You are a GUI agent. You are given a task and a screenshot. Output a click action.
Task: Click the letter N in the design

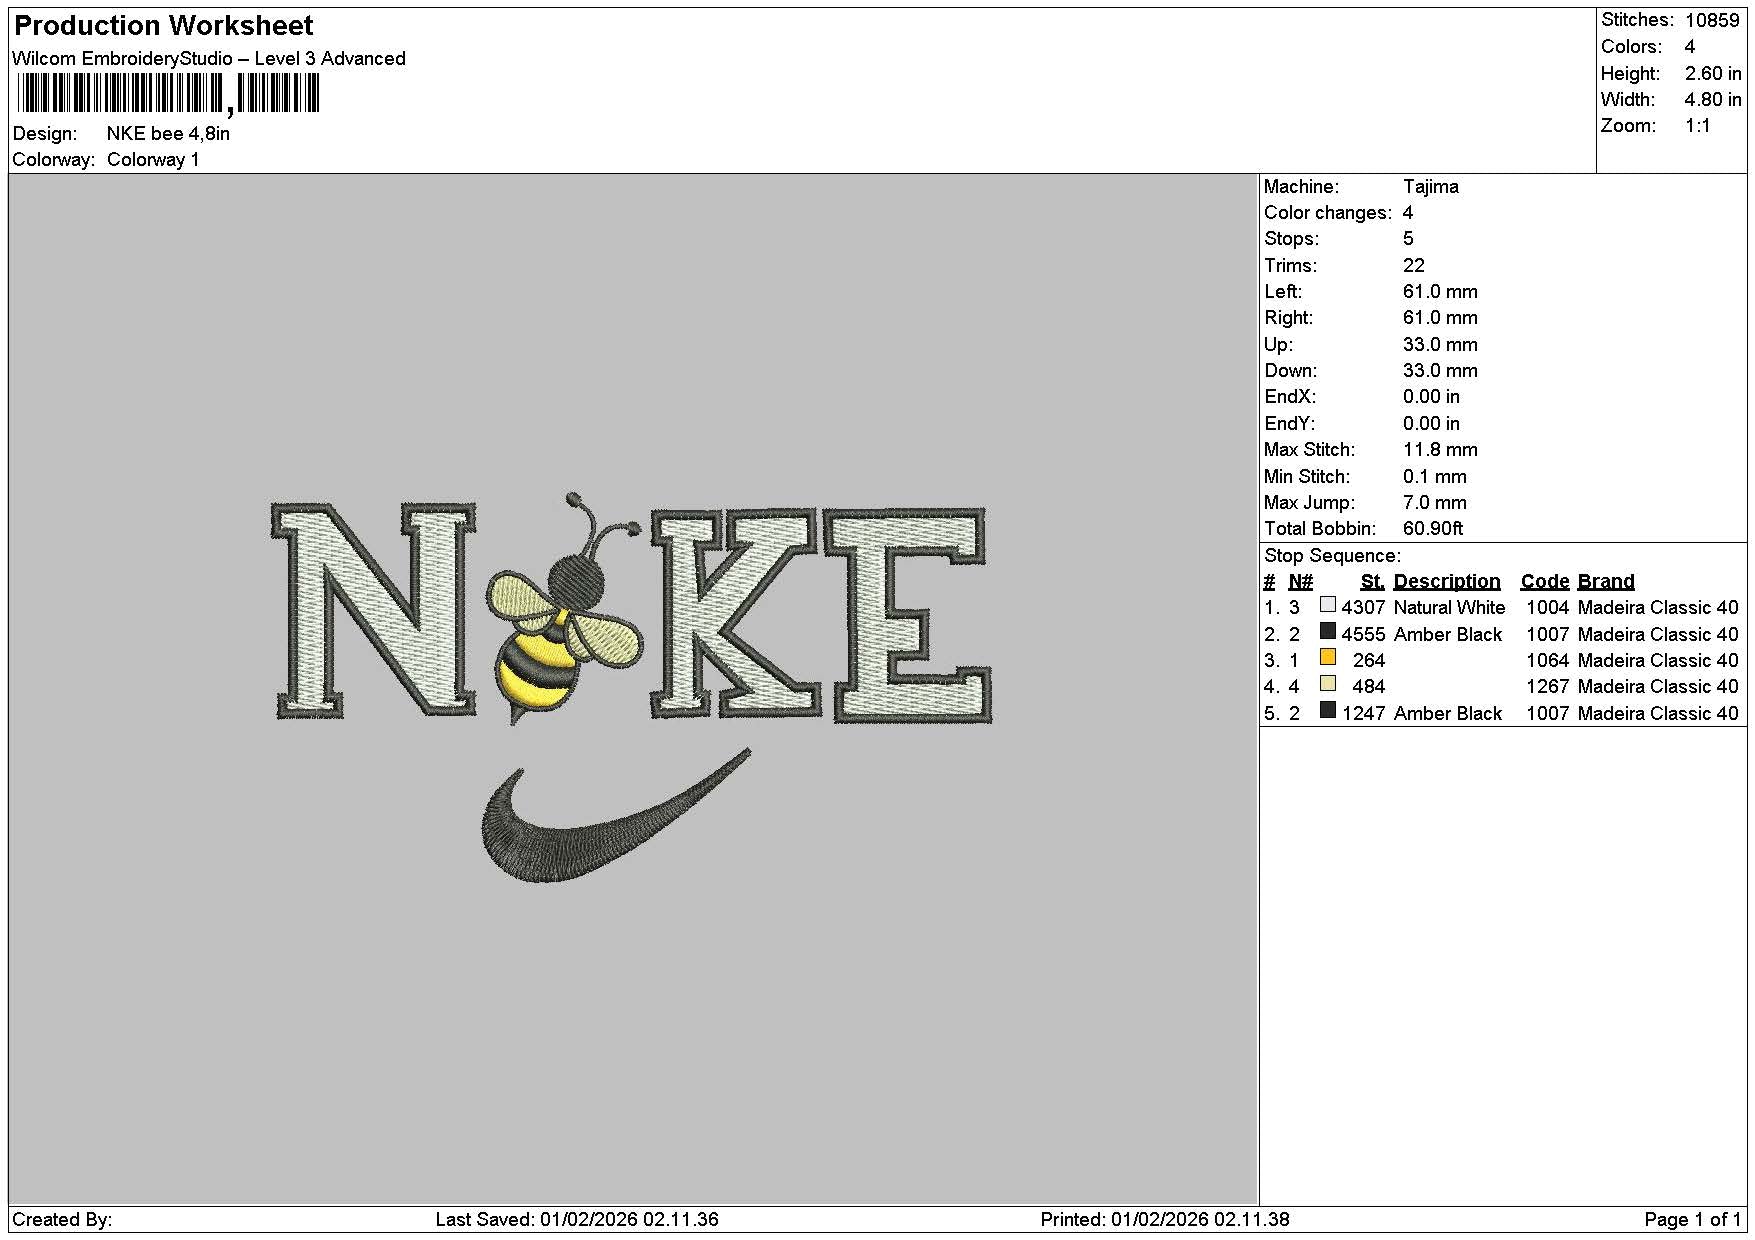[x=374, y=611]
